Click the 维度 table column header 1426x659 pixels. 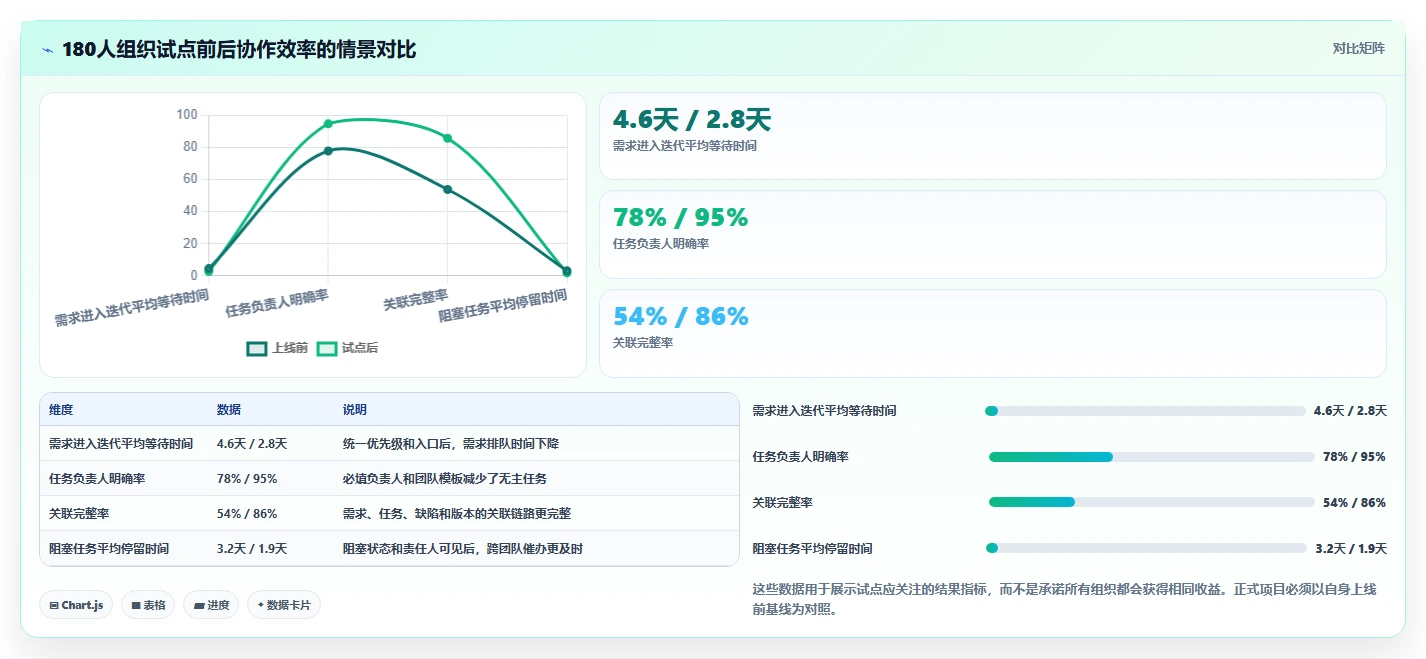pyautogui.click(x=61, y=410)
